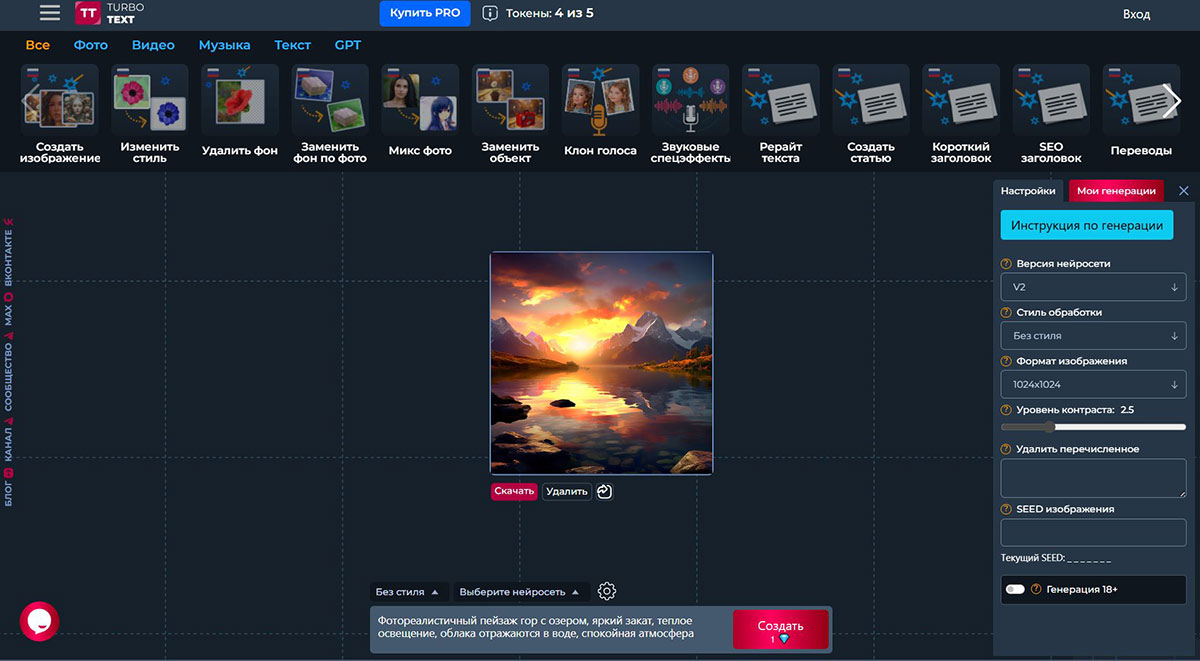1200x661 pixels.
Task: Open the hamburger menu
Action: (49, 13)
